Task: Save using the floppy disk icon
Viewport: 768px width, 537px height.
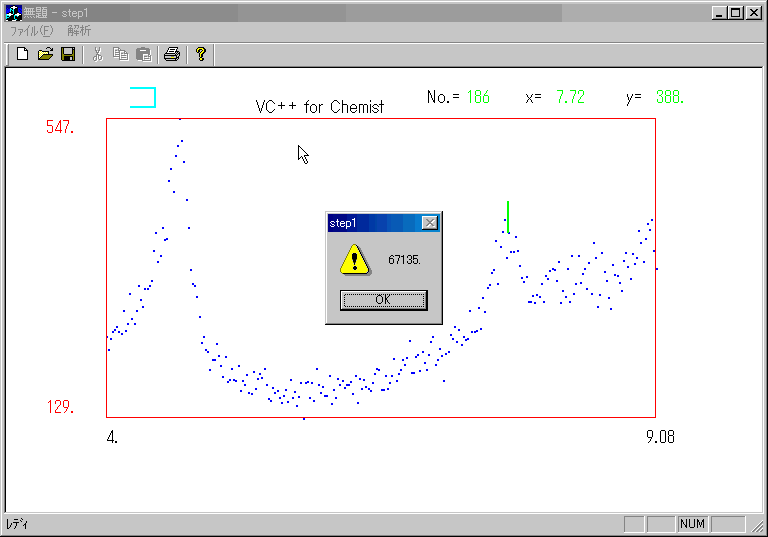Action: click(68, 54)
